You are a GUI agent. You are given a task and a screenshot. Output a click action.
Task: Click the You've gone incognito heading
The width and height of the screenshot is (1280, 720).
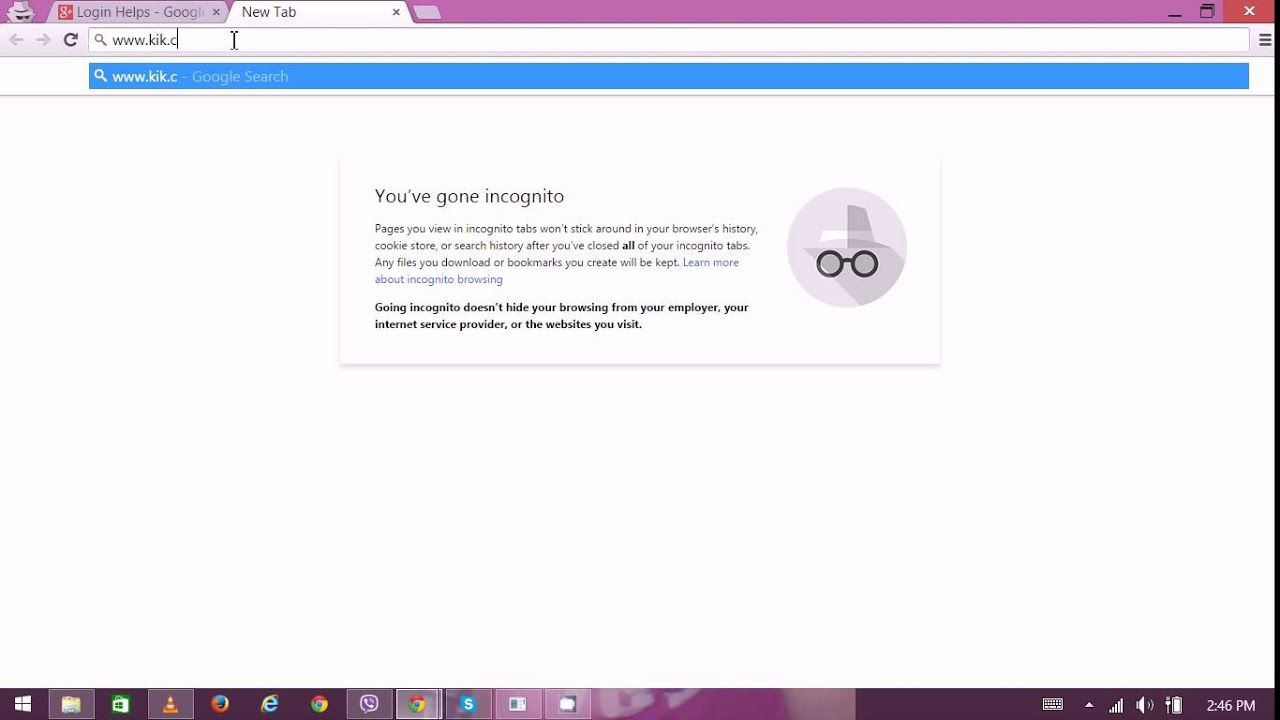[x=469, y=196]
